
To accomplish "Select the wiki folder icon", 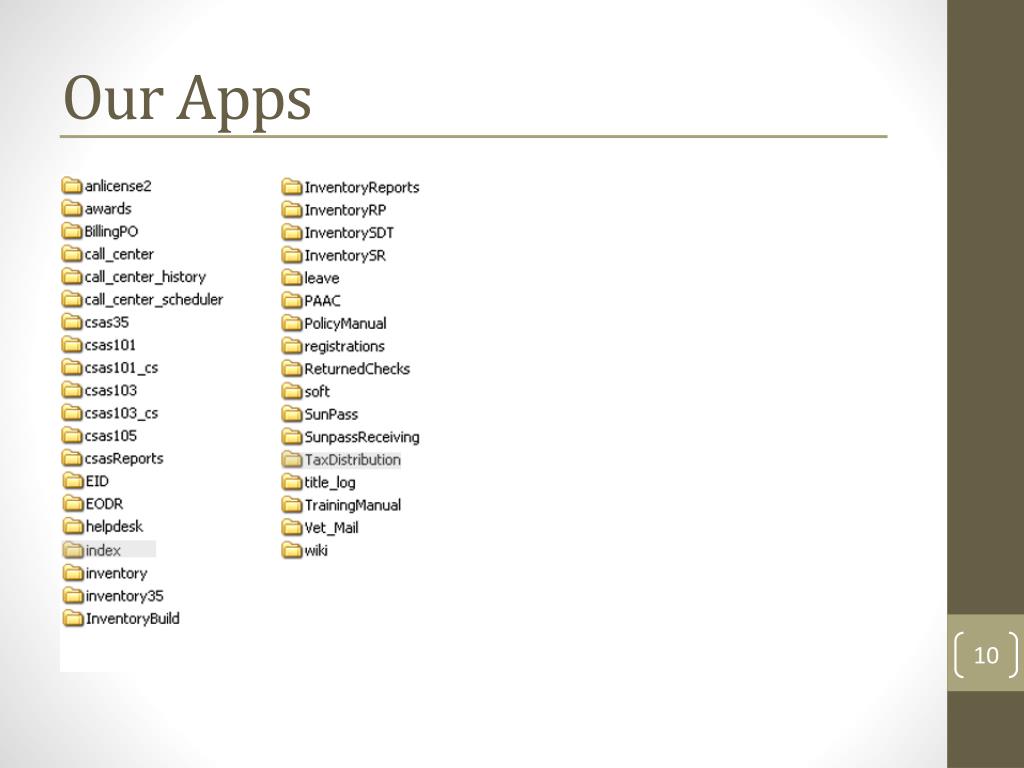I will click(292, 551).
